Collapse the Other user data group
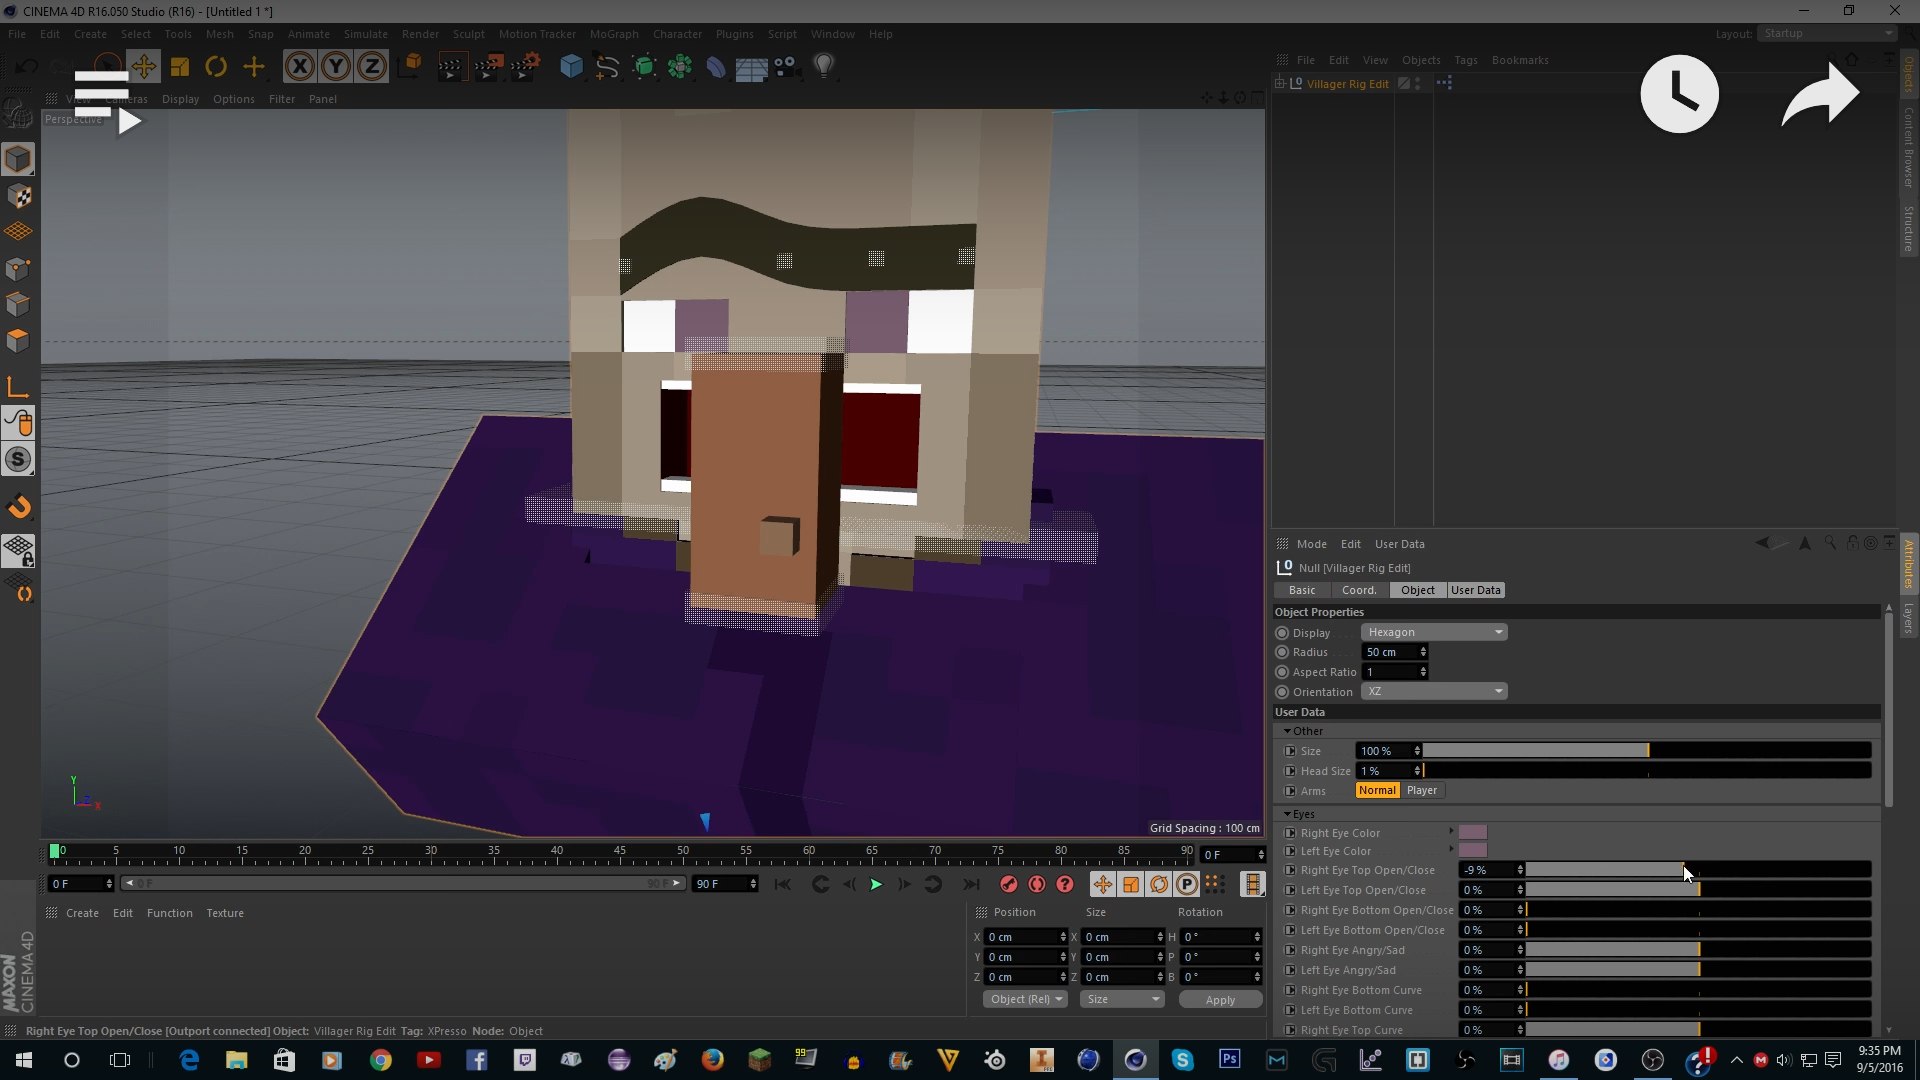The image size is (1920, 1080). coord(1288,731)
